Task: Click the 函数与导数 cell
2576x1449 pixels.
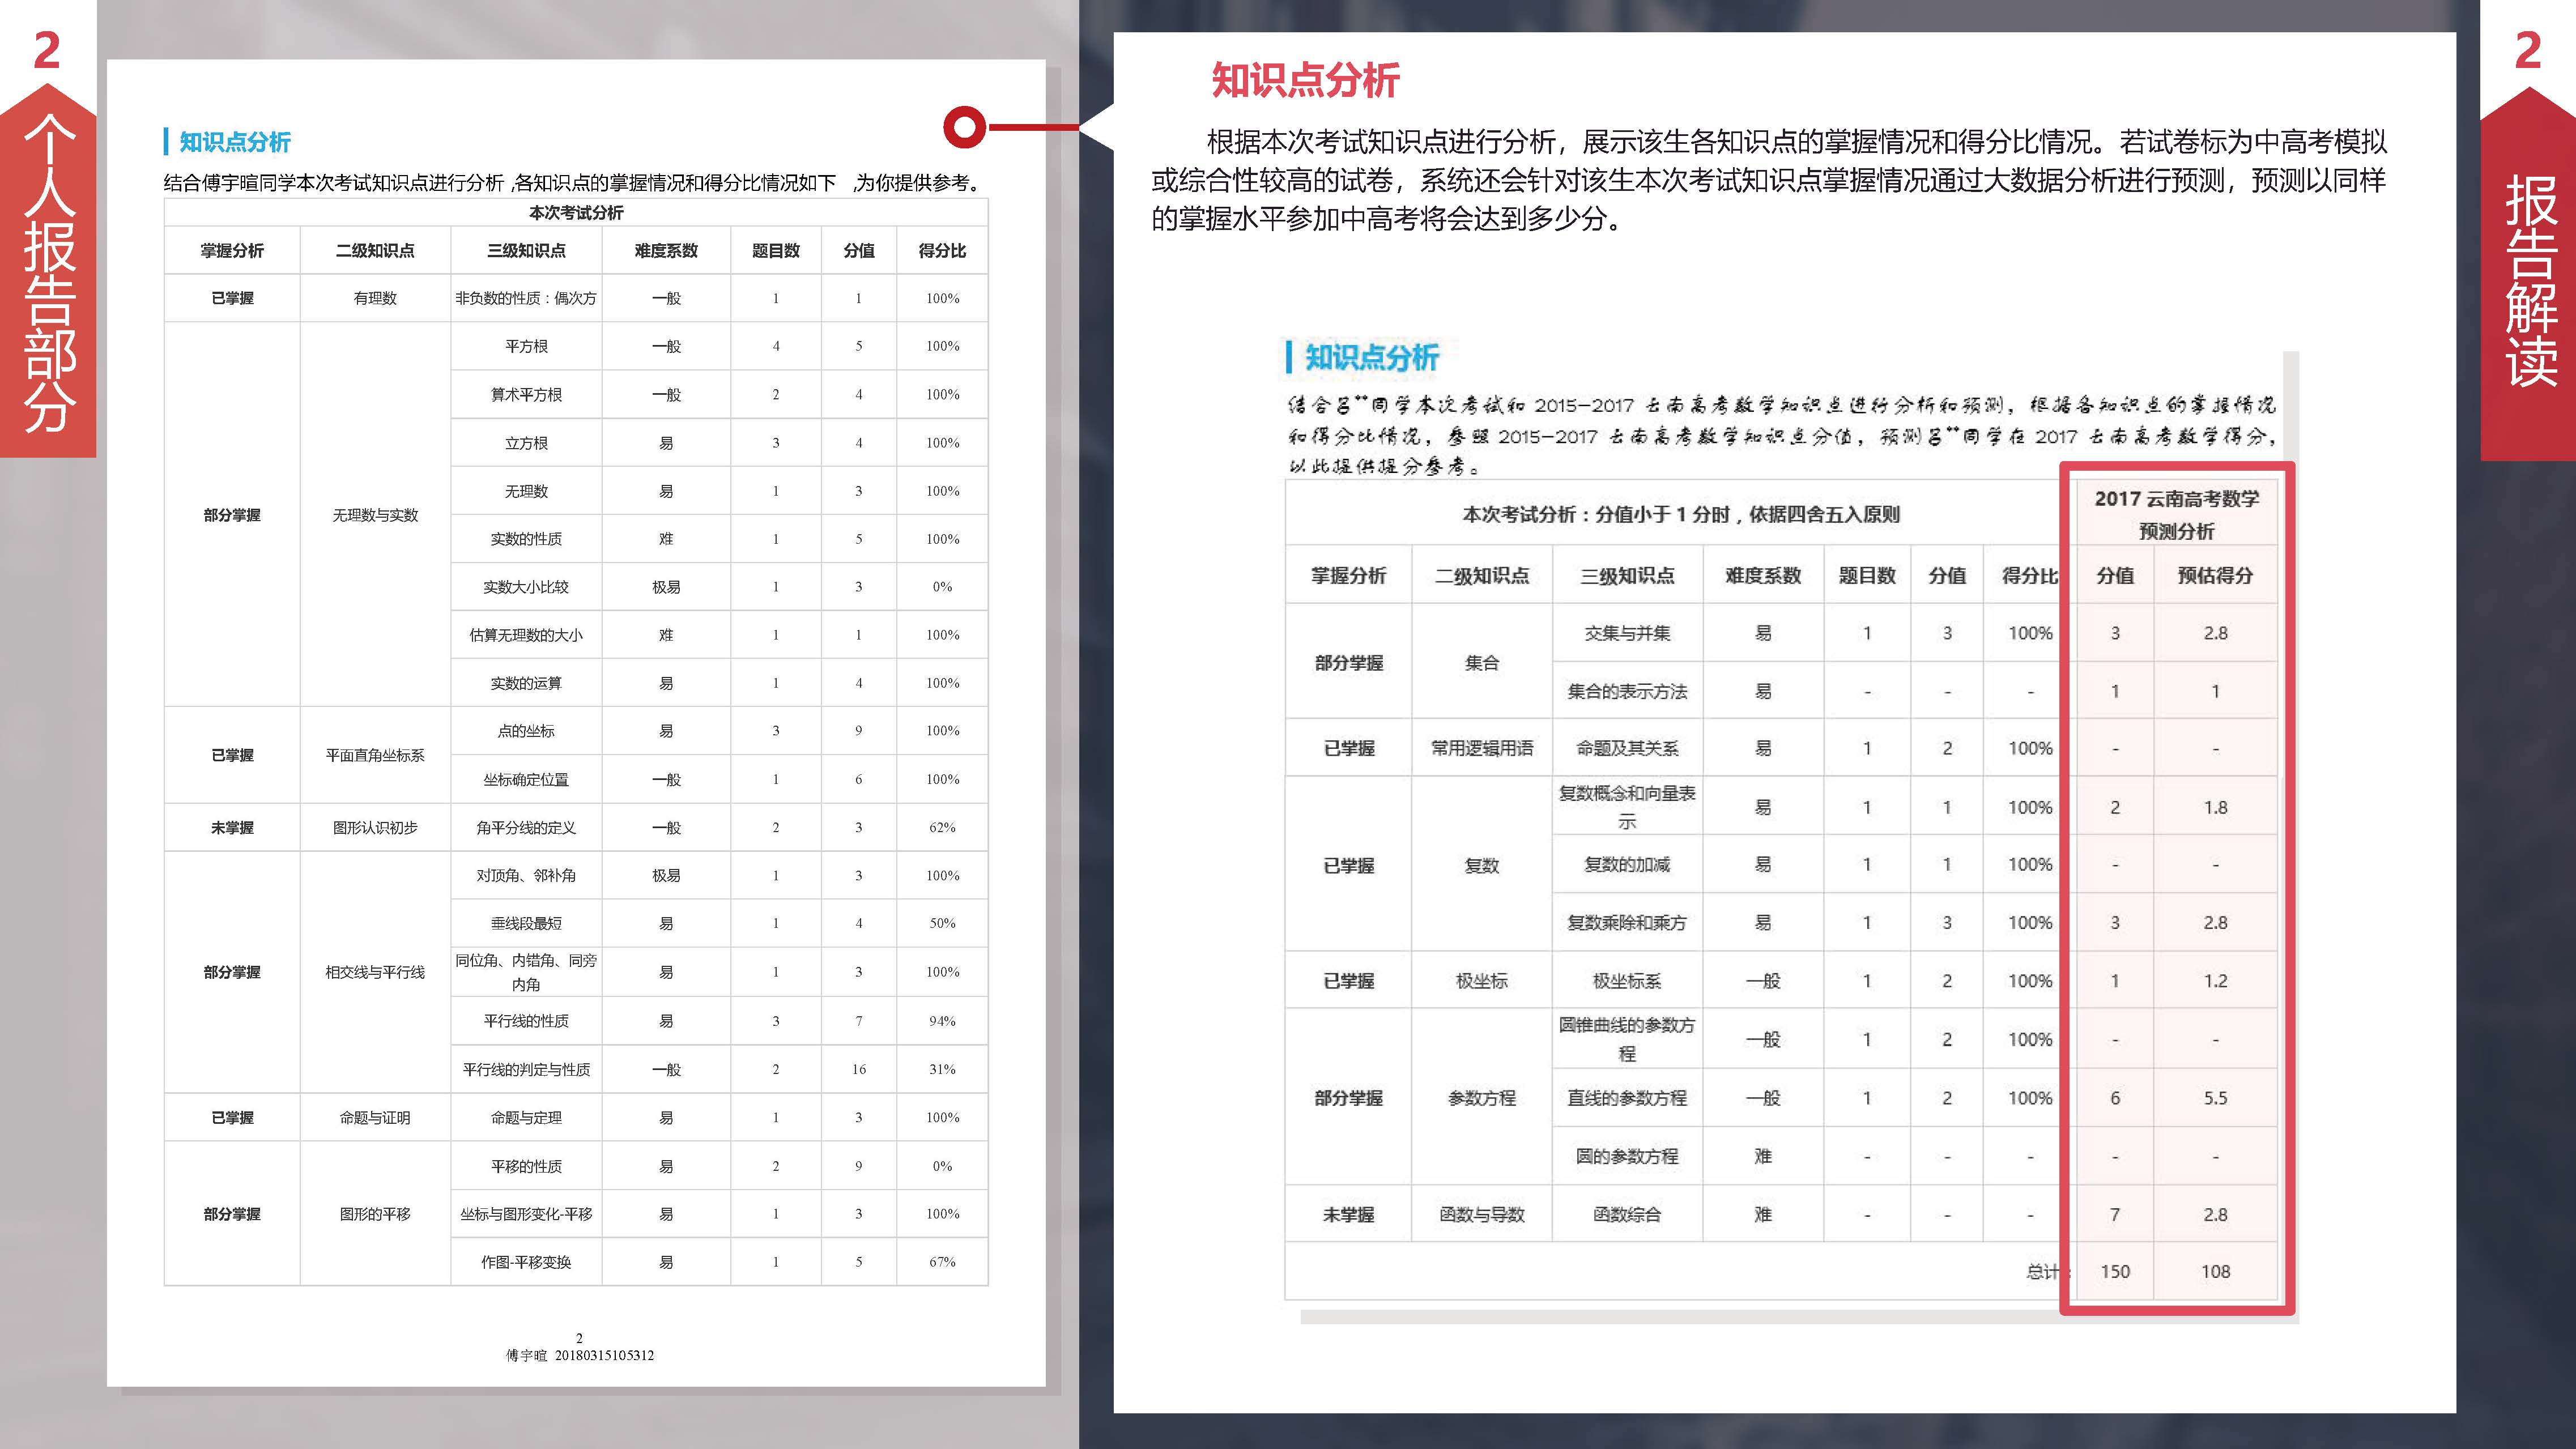Action: pyautogui.click(x=1482, y=1215)
